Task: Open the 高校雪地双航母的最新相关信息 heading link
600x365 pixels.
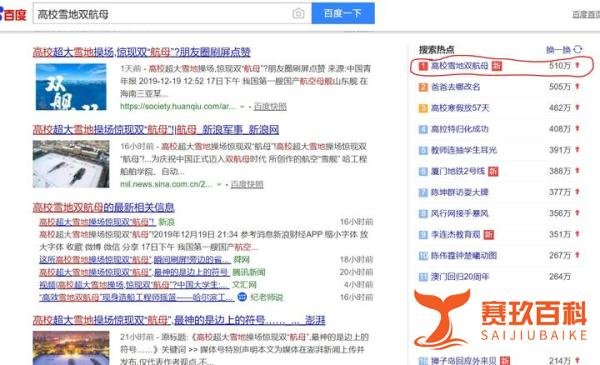Action: tap(104, 207)
